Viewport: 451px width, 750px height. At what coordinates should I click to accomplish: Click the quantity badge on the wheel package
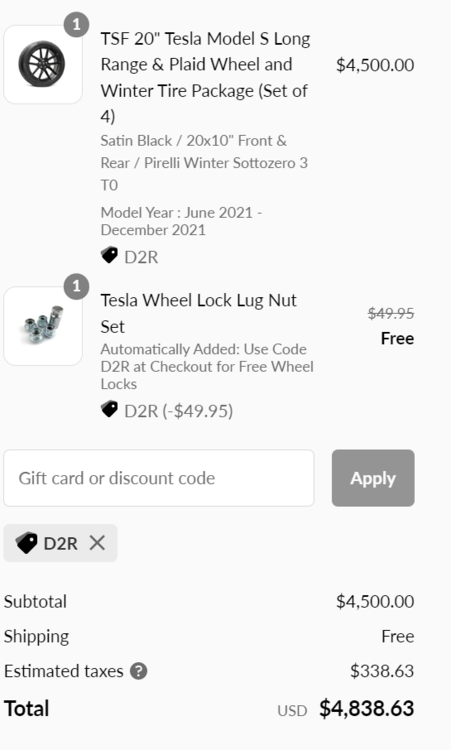[77, 24]
